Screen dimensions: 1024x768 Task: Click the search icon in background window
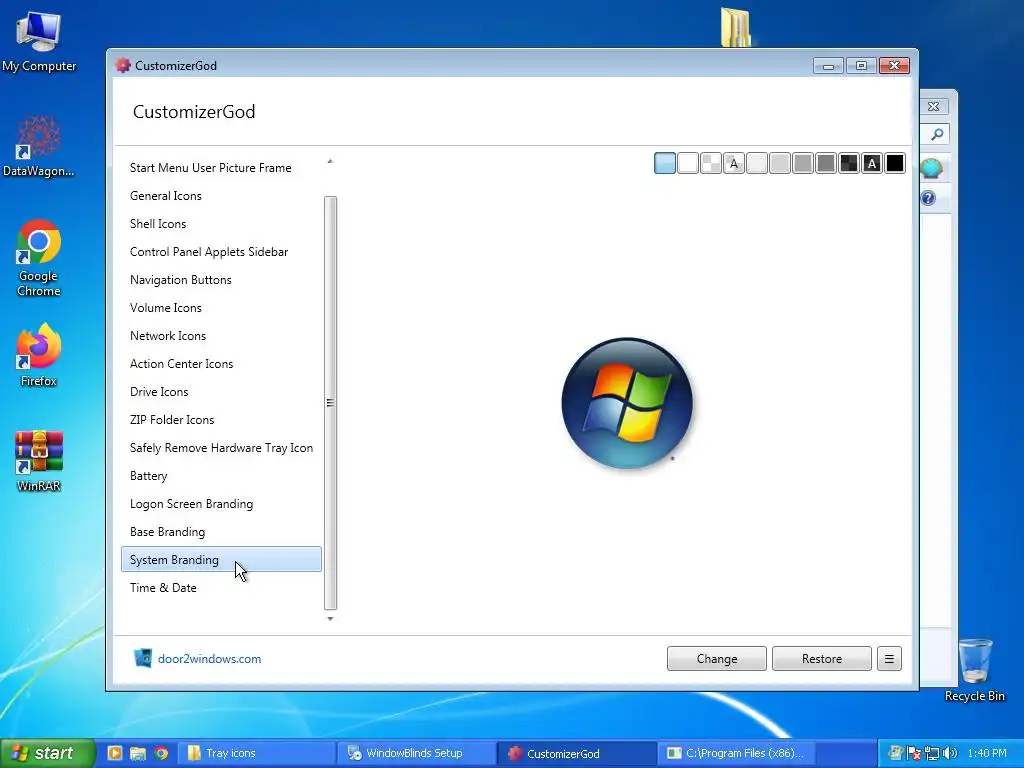[x=937, y=135]
